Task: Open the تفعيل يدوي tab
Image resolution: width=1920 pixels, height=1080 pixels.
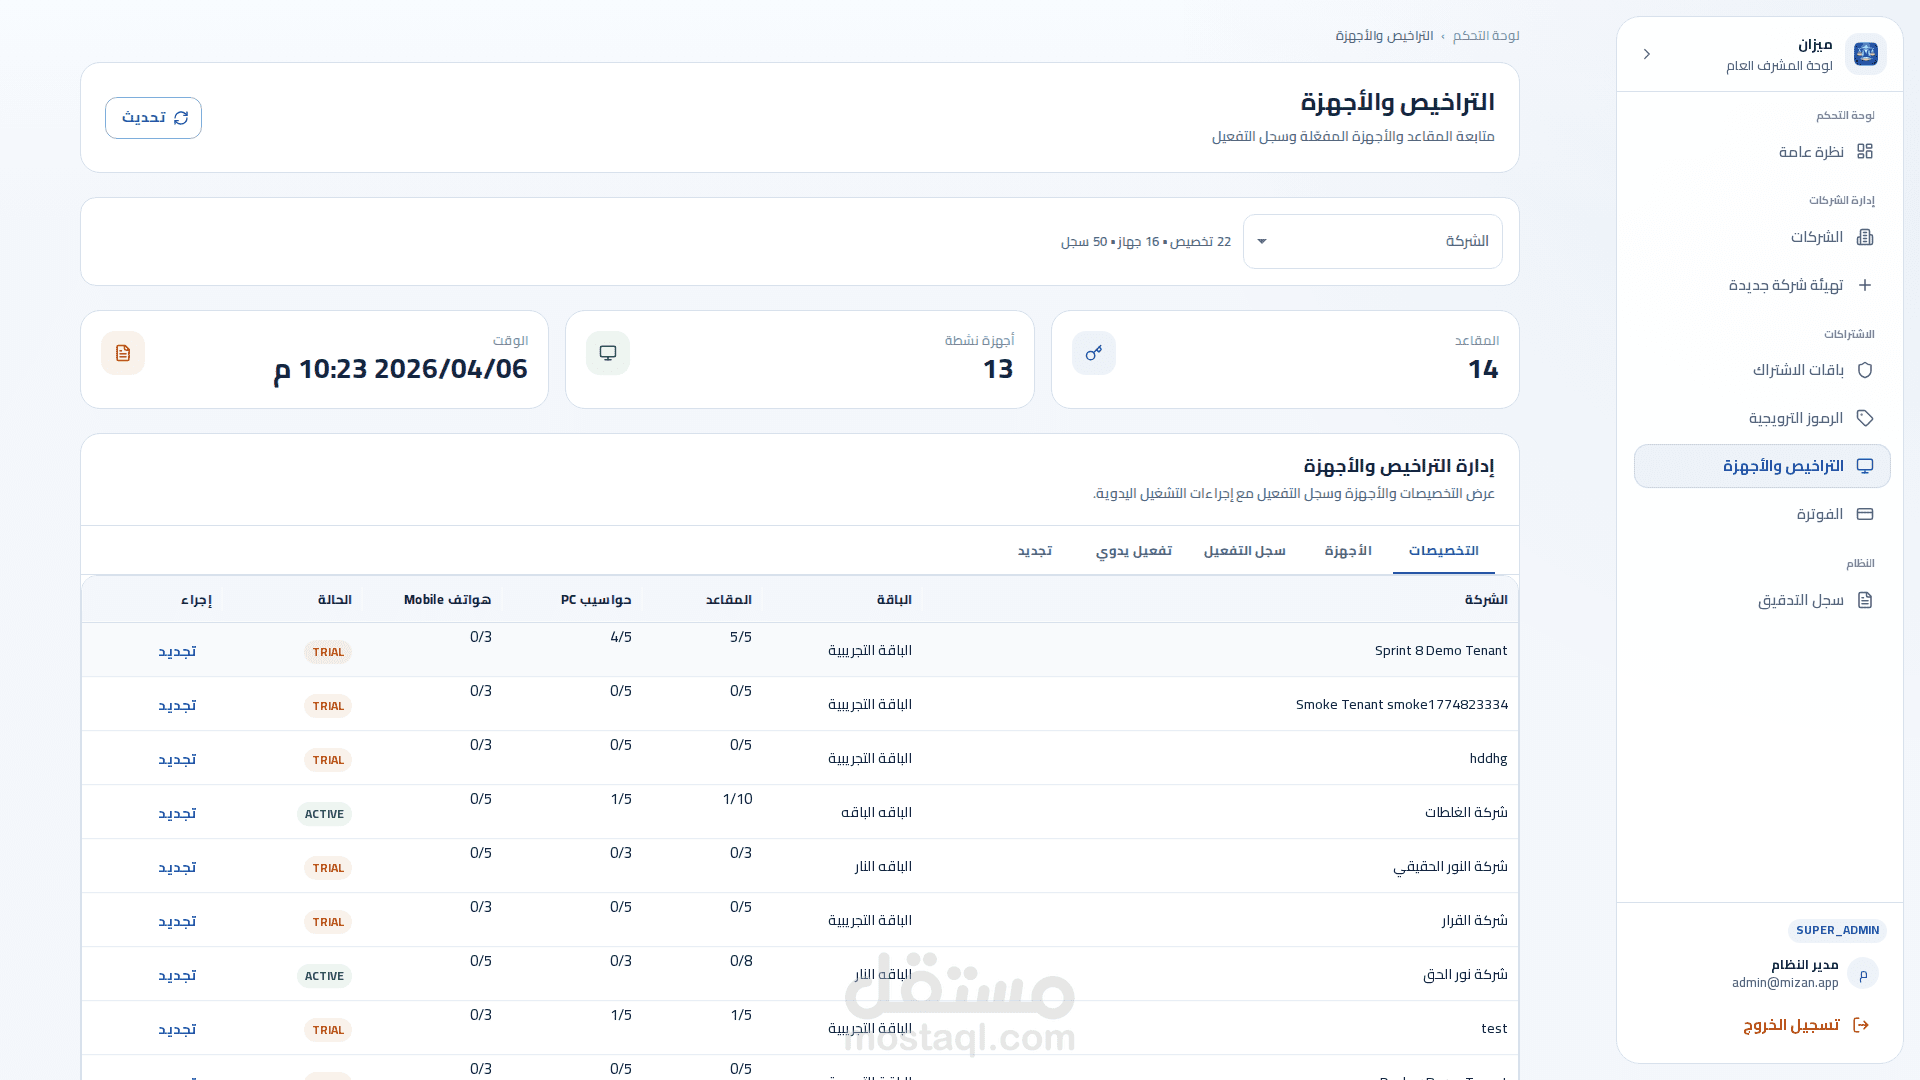Action: point(1133,551)
